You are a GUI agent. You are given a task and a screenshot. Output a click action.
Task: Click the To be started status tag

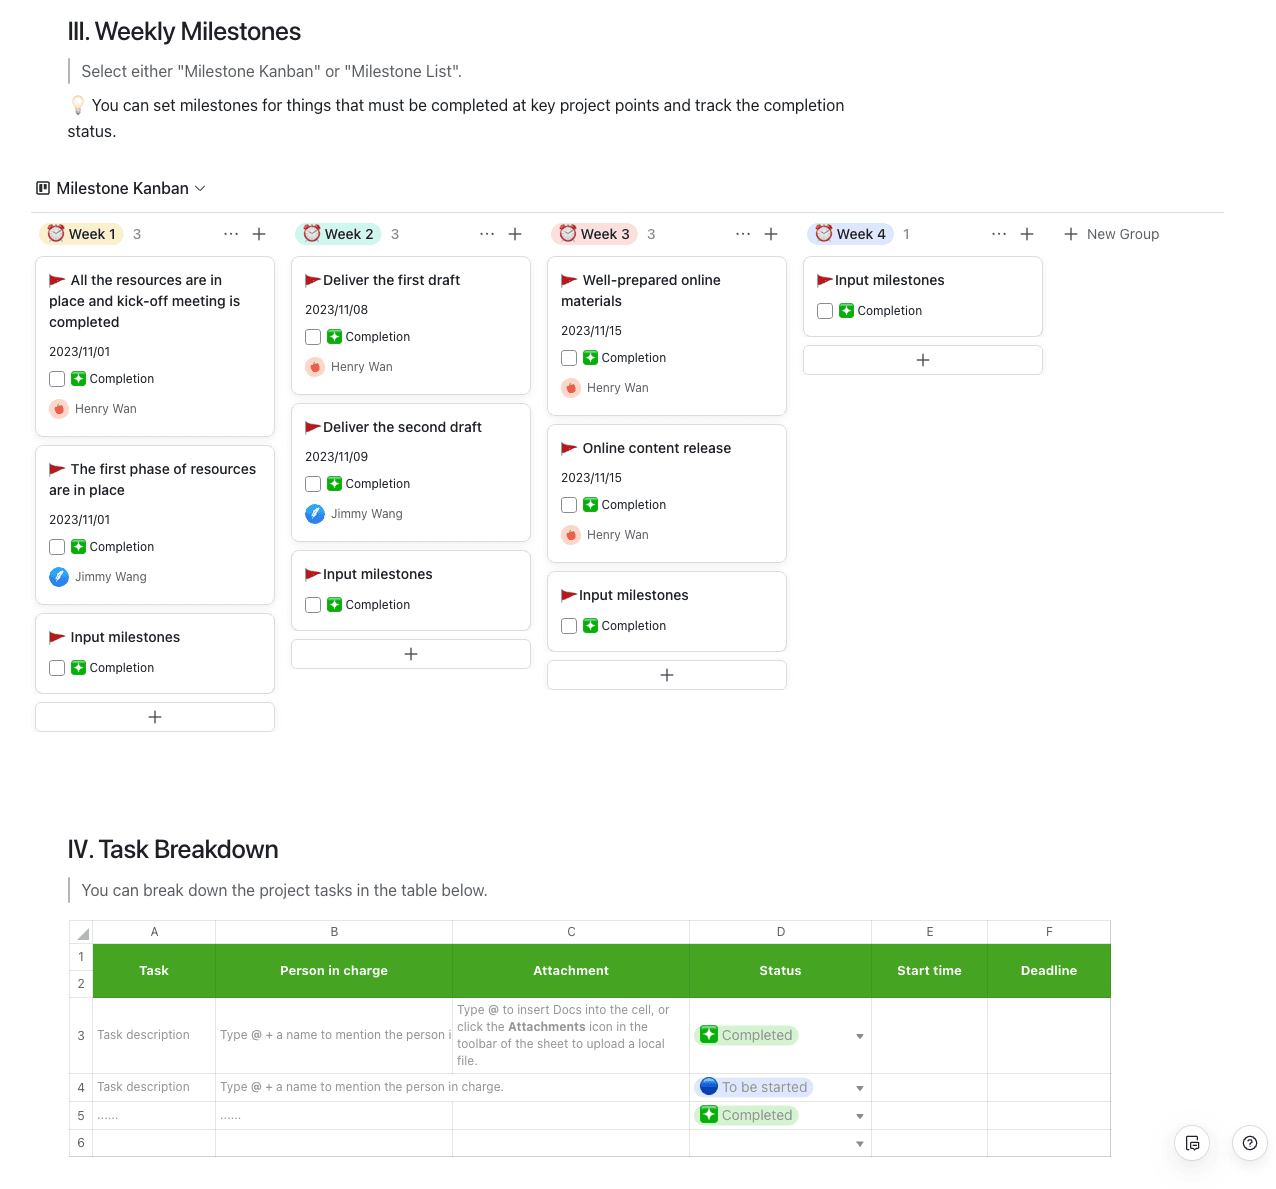(754, 1087)
